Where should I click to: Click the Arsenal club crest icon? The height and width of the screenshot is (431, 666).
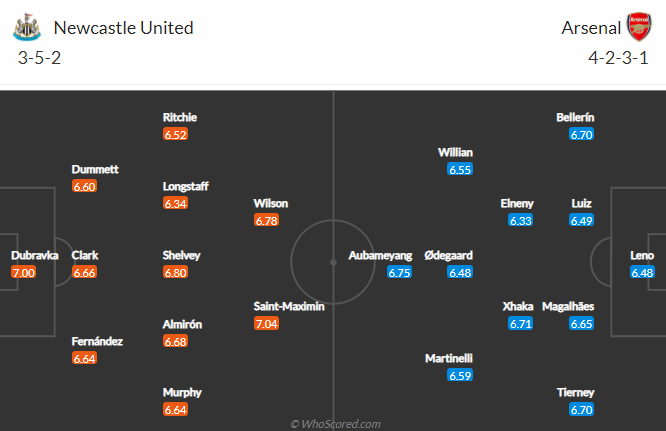pos(638,27)
